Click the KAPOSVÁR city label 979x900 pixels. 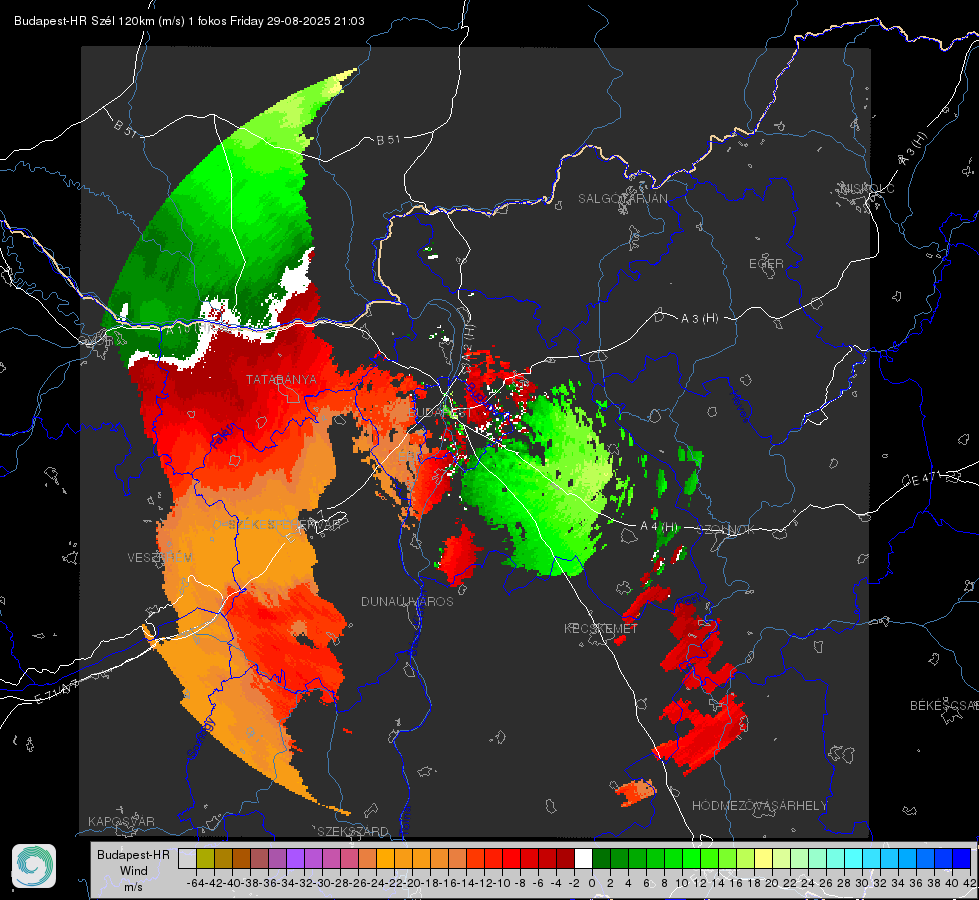click(121, 821)
